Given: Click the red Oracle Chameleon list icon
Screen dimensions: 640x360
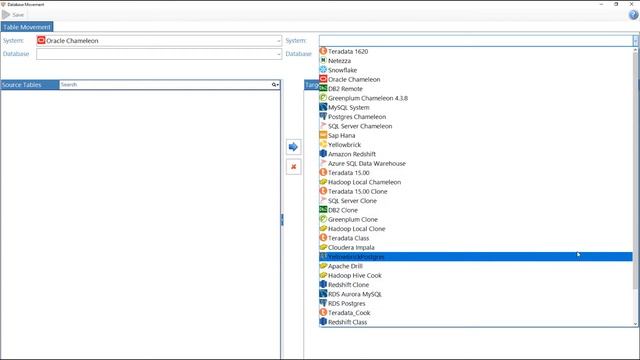Looking at the screenshot, I should [323, 79].
